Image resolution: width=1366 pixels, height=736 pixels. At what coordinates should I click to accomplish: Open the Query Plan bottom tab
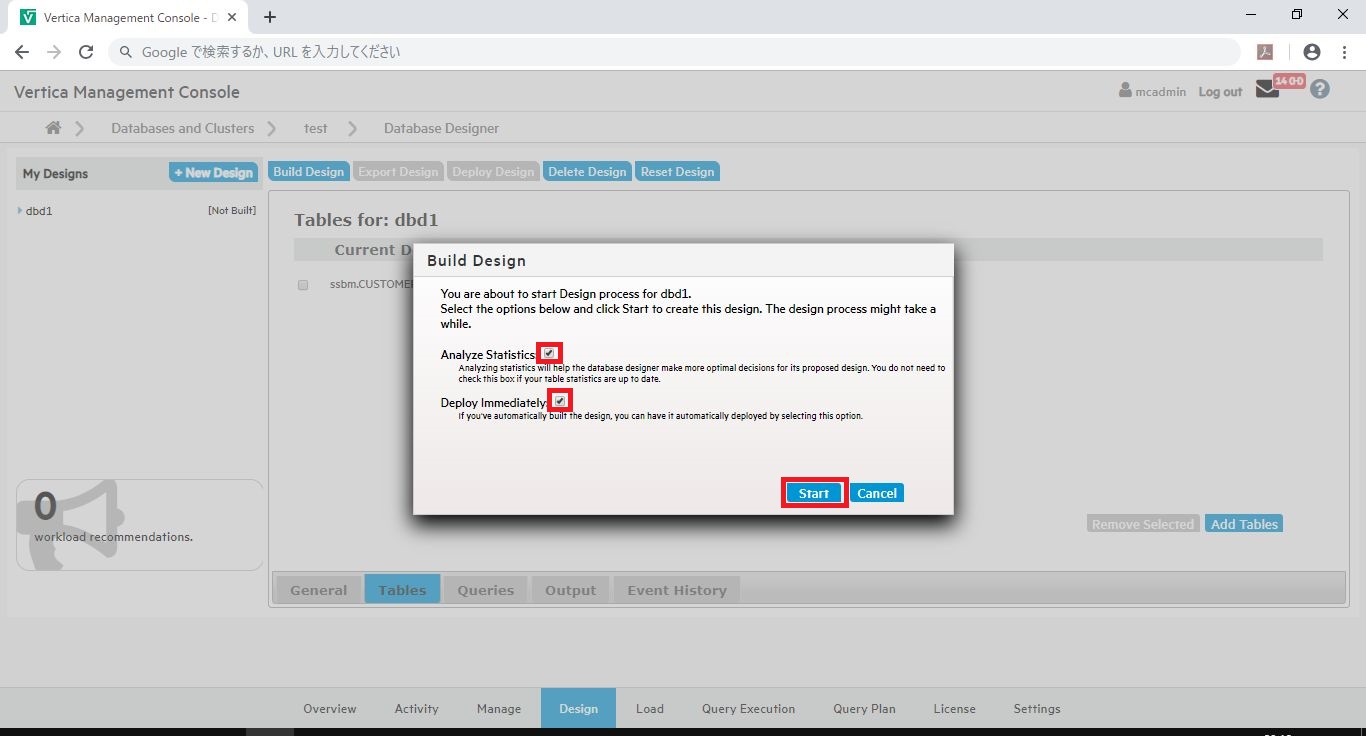[864, 709]
